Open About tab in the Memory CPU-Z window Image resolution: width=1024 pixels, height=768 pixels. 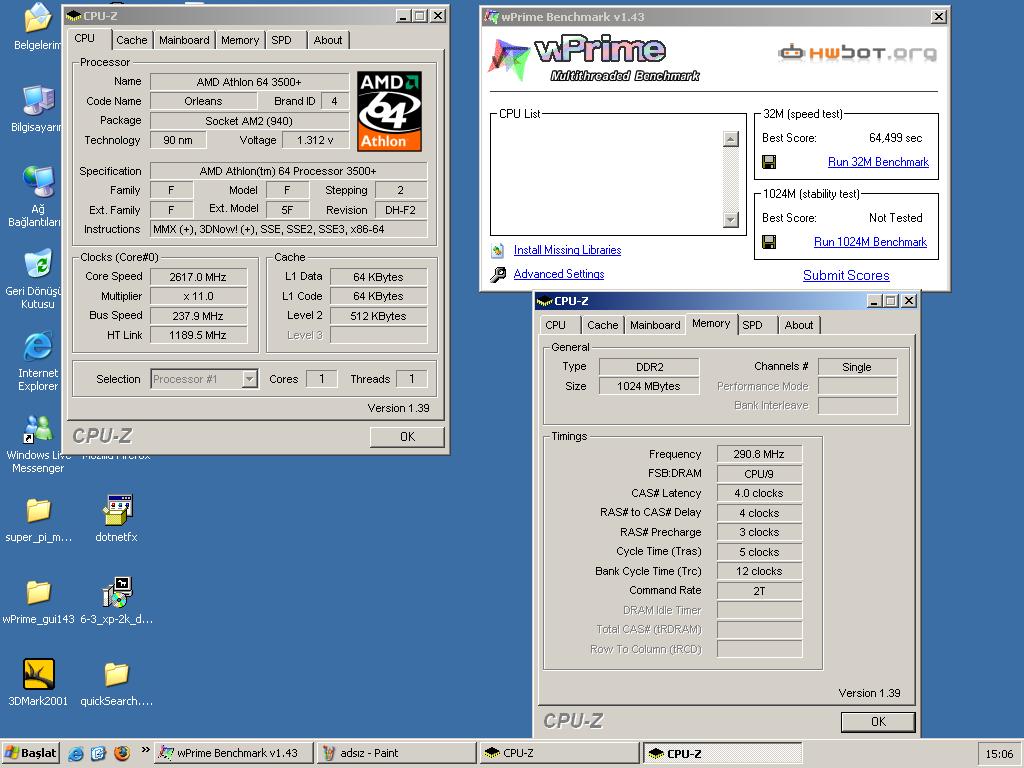tap(799, 325)
